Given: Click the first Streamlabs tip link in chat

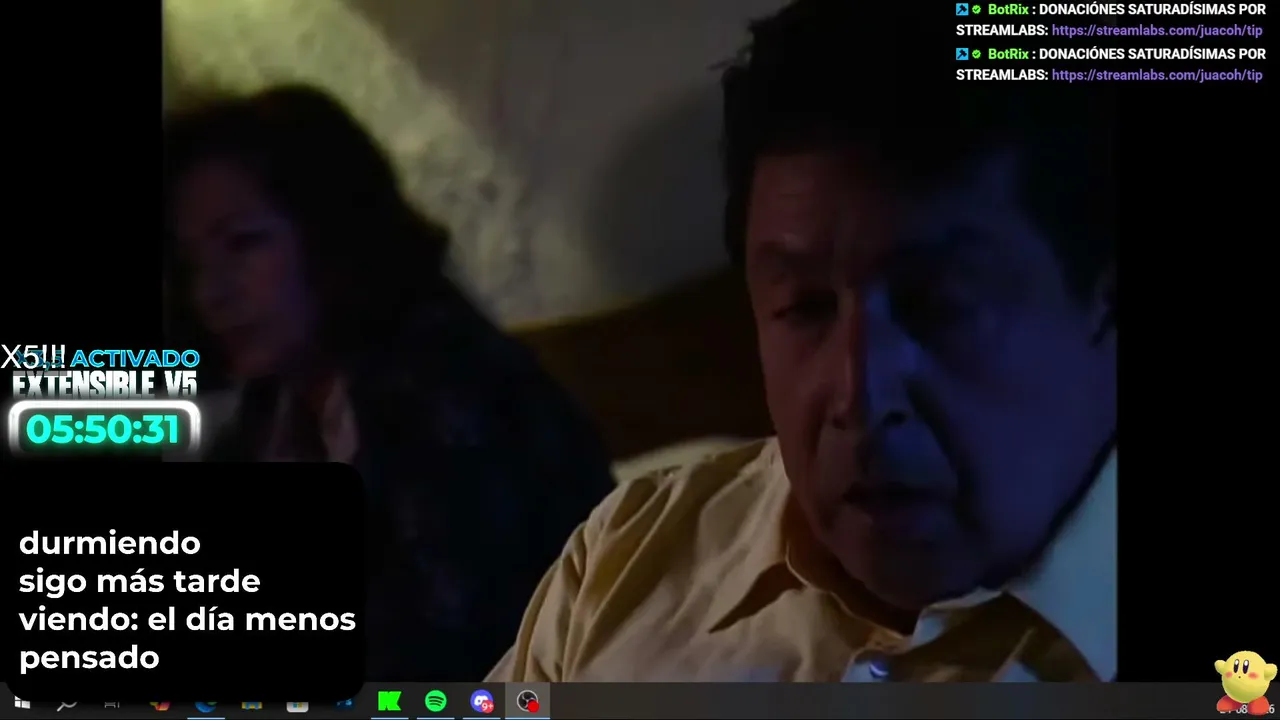Looking at the screenshot, I should click(1157, 31).
